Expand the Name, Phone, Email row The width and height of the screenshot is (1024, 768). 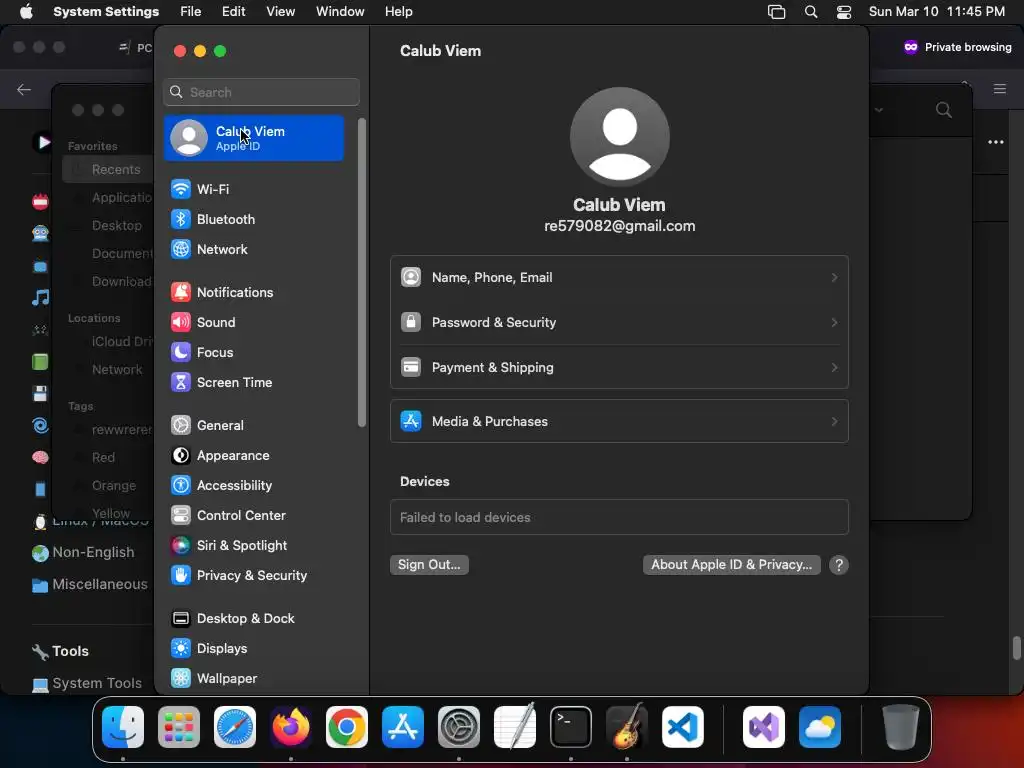tap(619, 278)
